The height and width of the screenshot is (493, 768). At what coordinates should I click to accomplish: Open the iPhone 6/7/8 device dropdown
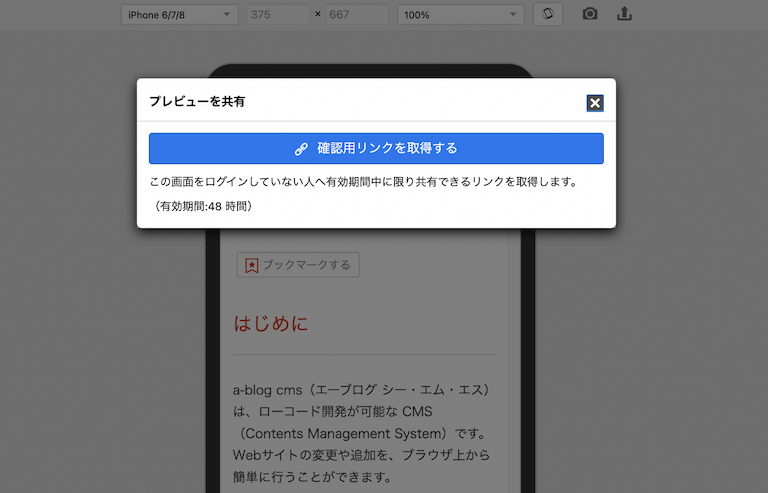179,15
